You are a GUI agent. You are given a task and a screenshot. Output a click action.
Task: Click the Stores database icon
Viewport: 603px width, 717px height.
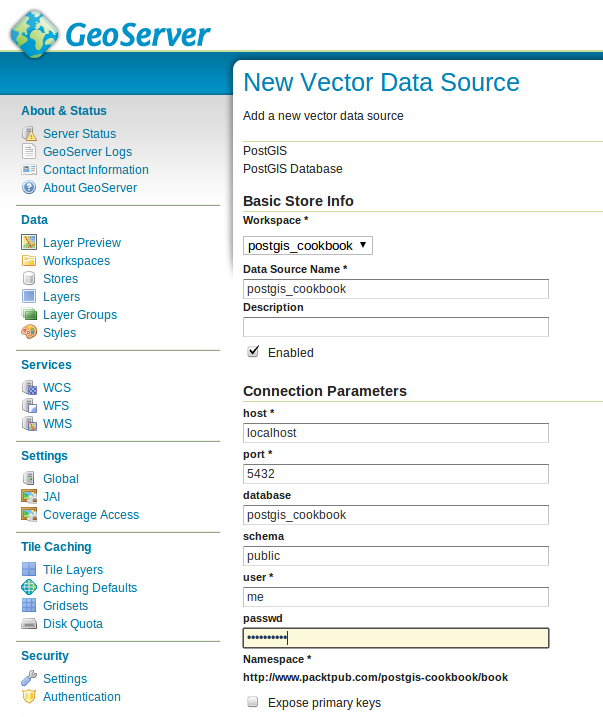point(29,279)
